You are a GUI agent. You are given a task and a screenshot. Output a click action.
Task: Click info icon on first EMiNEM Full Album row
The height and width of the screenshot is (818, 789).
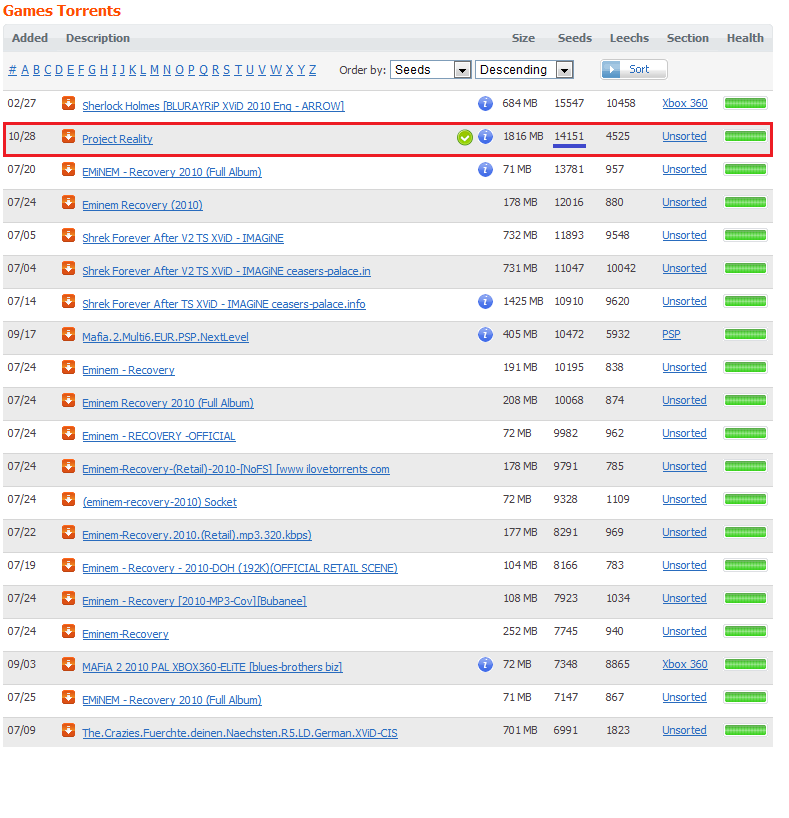486,169
